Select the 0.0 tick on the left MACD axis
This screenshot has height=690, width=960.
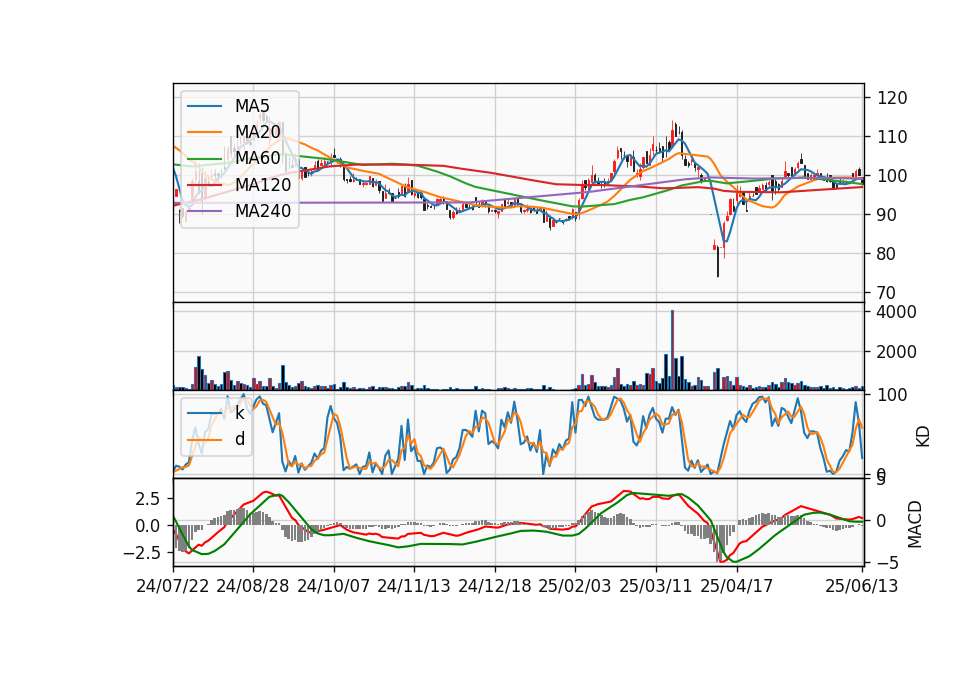148,526
